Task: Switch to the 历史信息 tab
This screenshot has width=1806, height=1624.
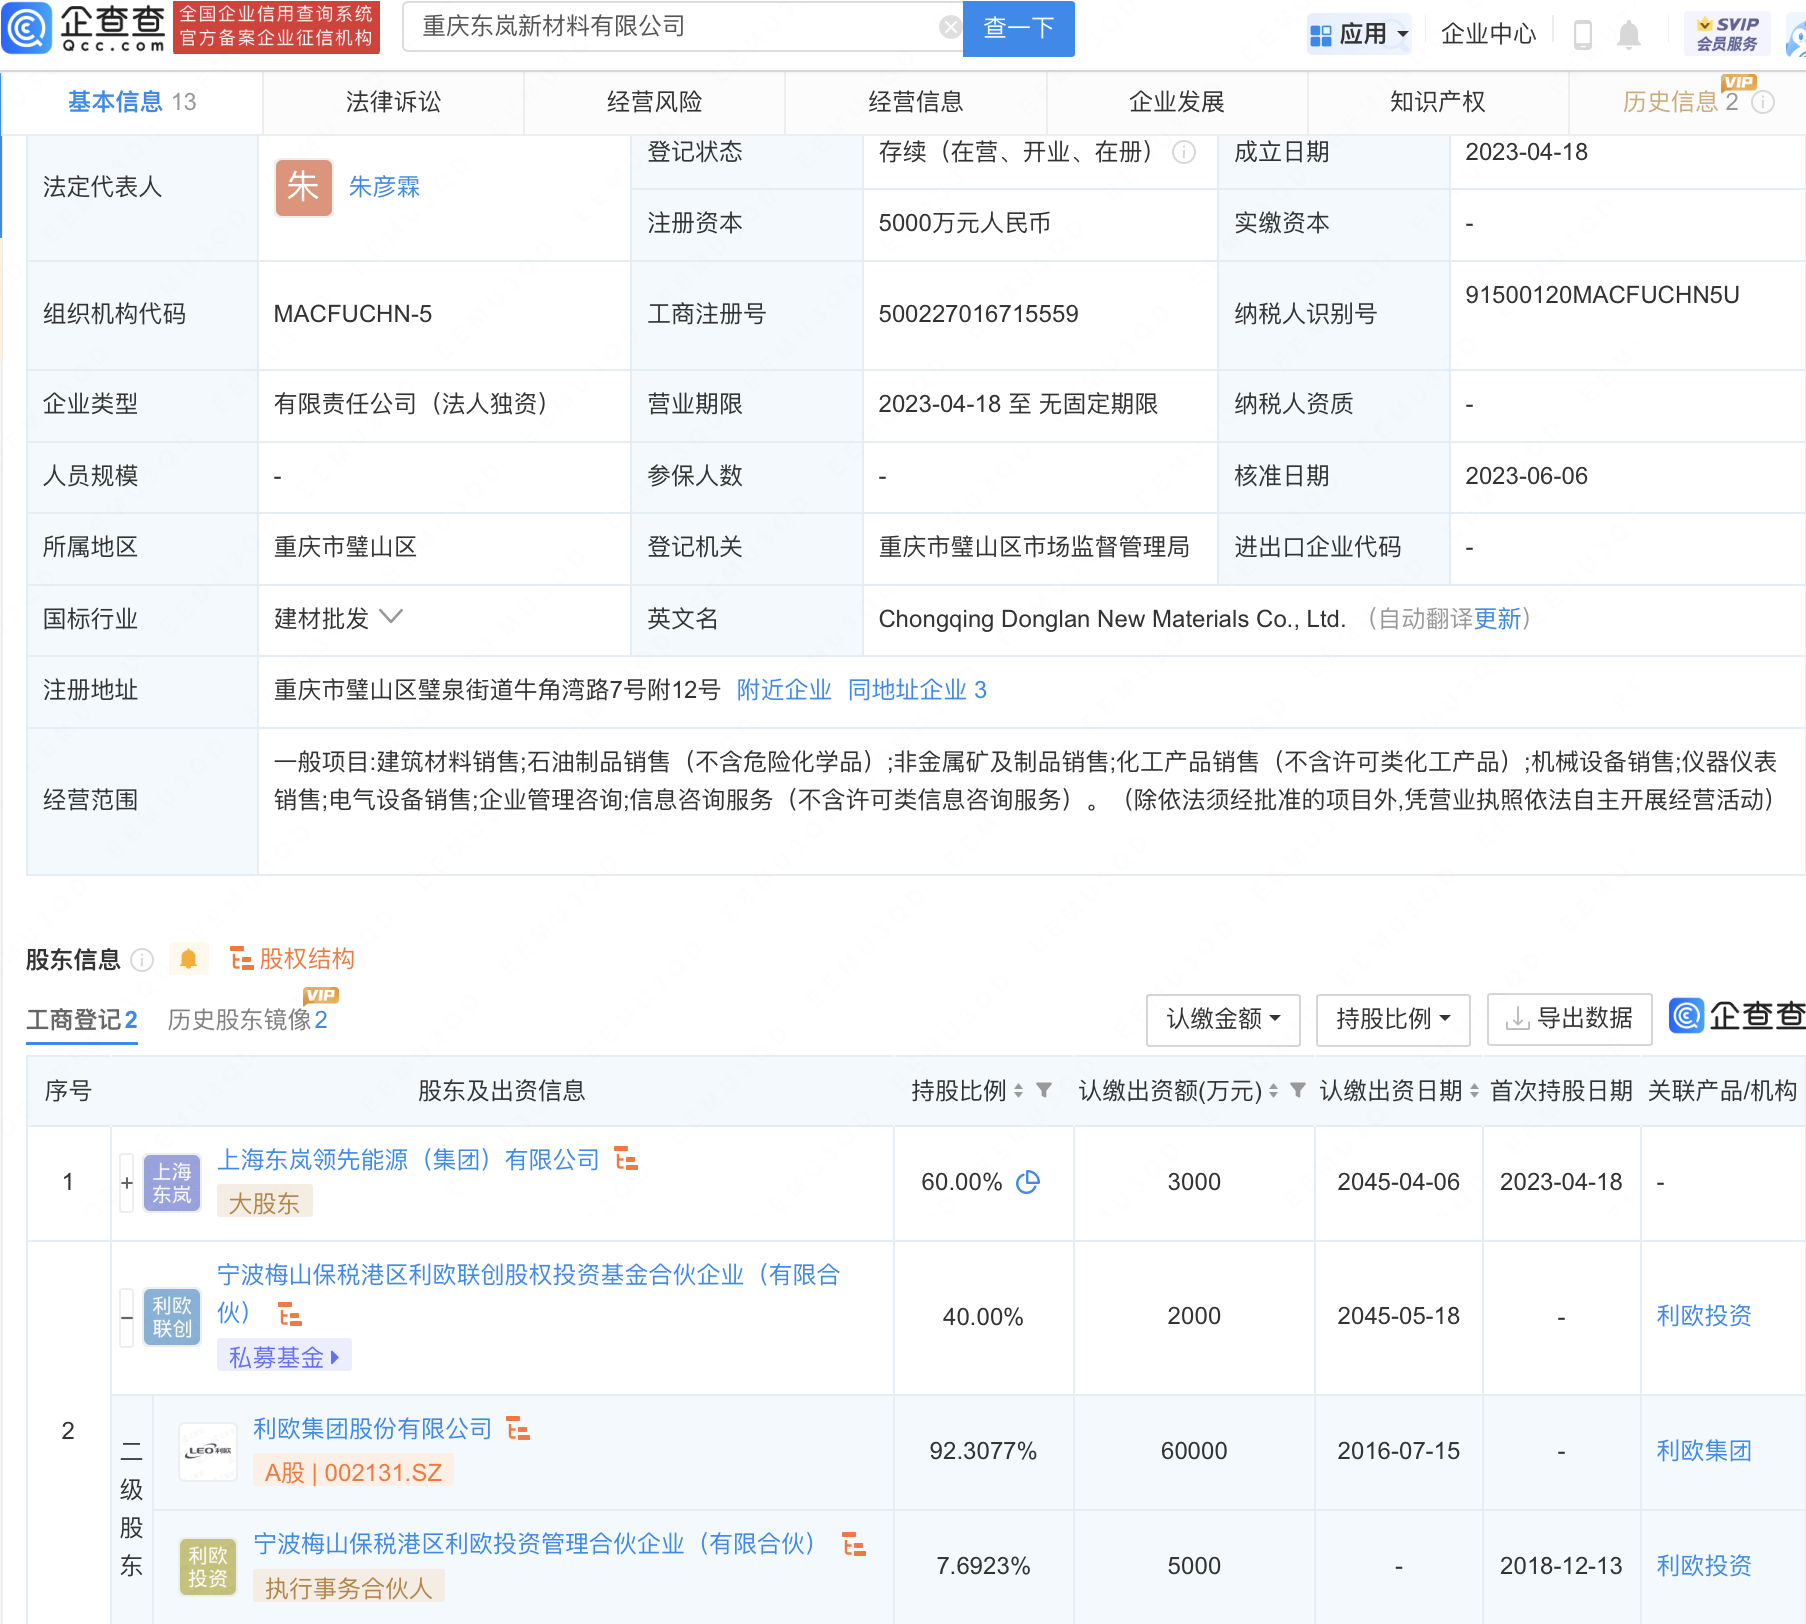Action: [x=1680, y=102]
